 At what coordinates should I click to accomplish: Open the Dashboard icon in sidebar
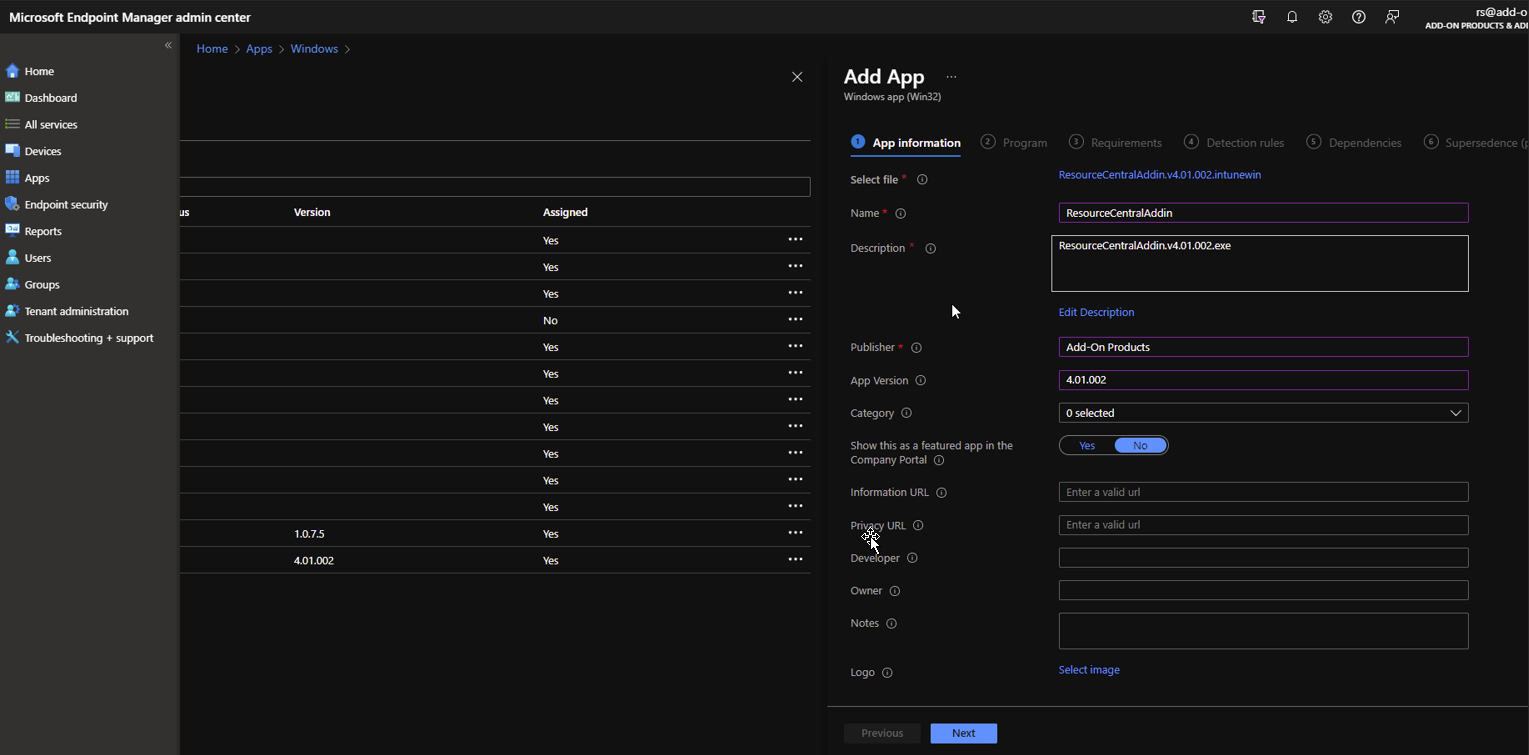tap(12, 98)
